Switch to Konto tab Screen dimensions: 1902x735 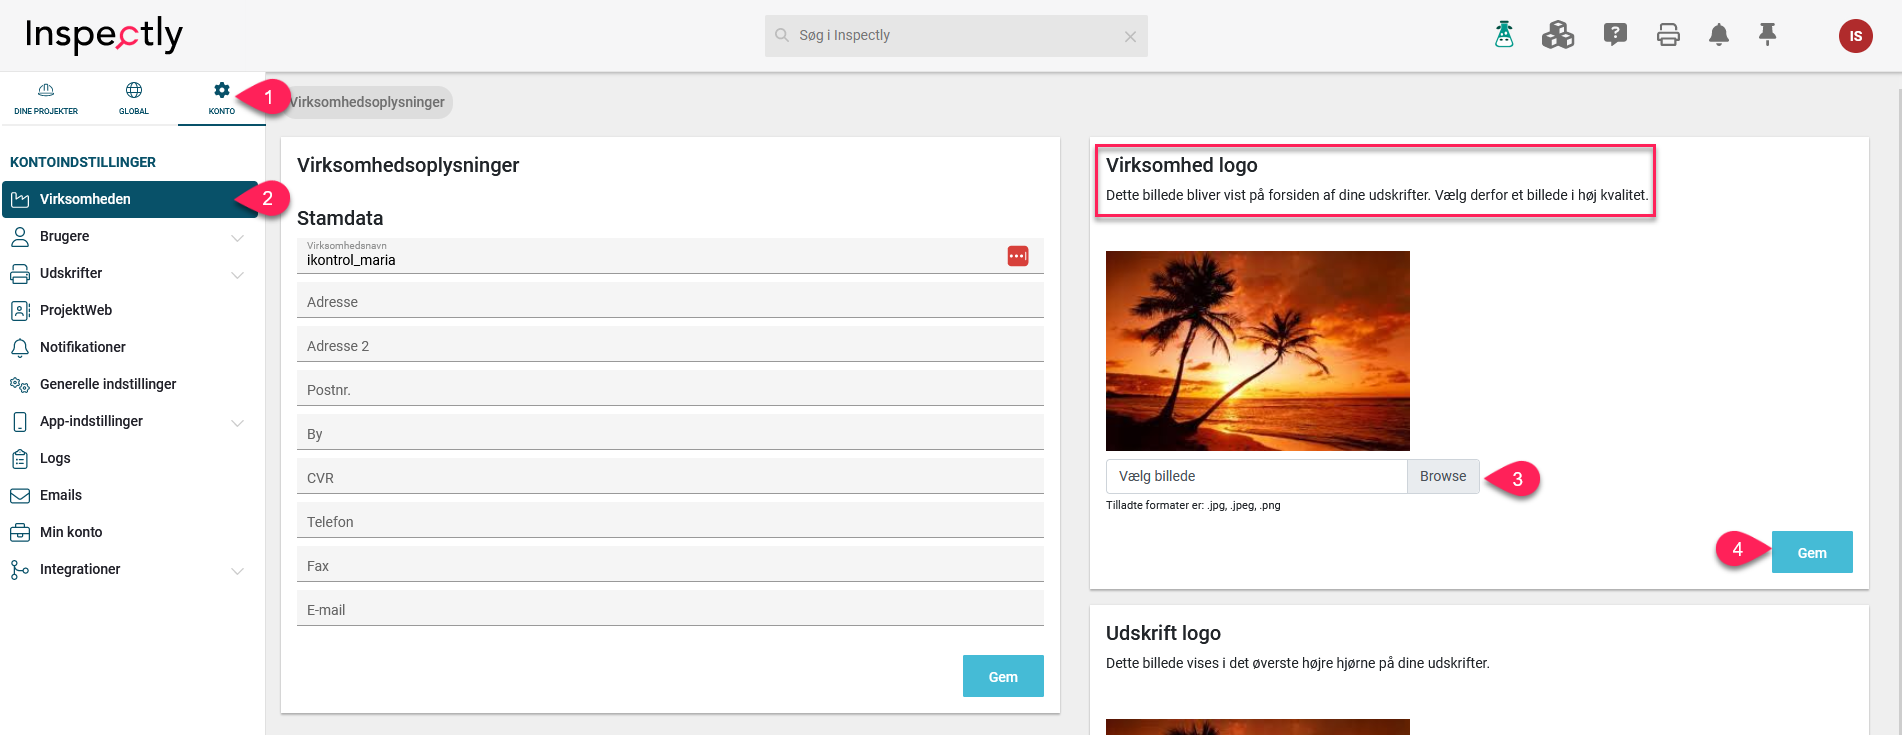coord(222,99)
